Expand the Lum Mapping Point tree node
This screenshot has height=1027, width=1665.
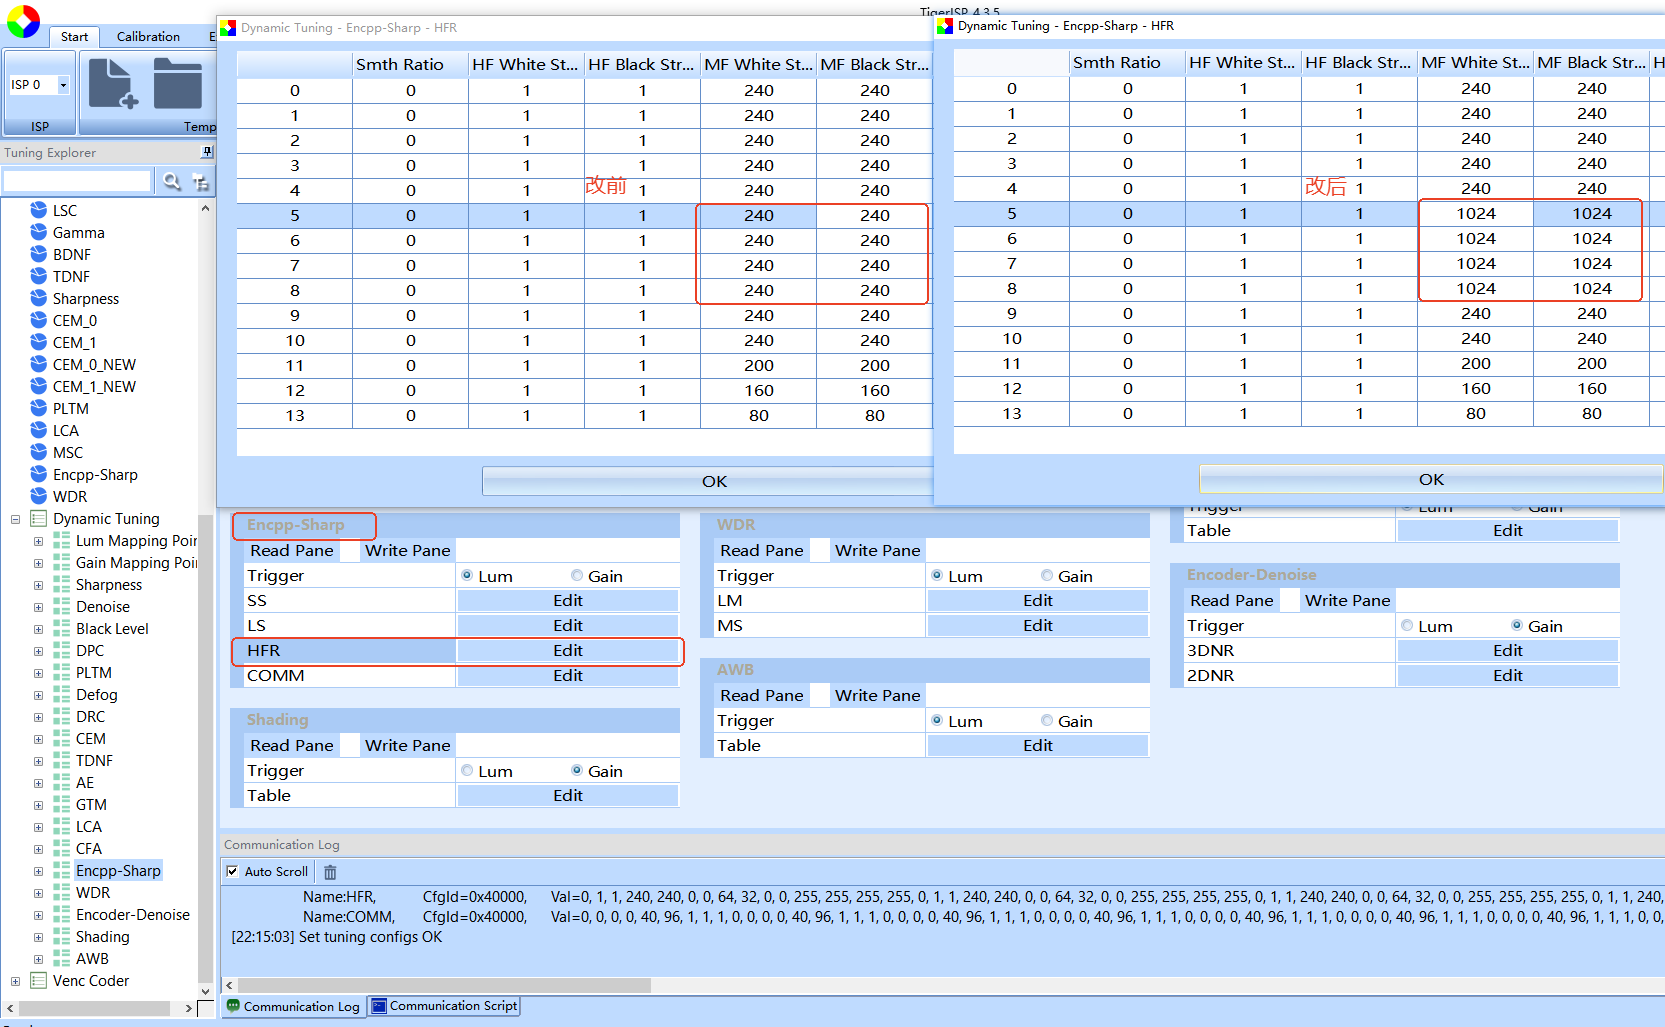(x=38, y=541)
